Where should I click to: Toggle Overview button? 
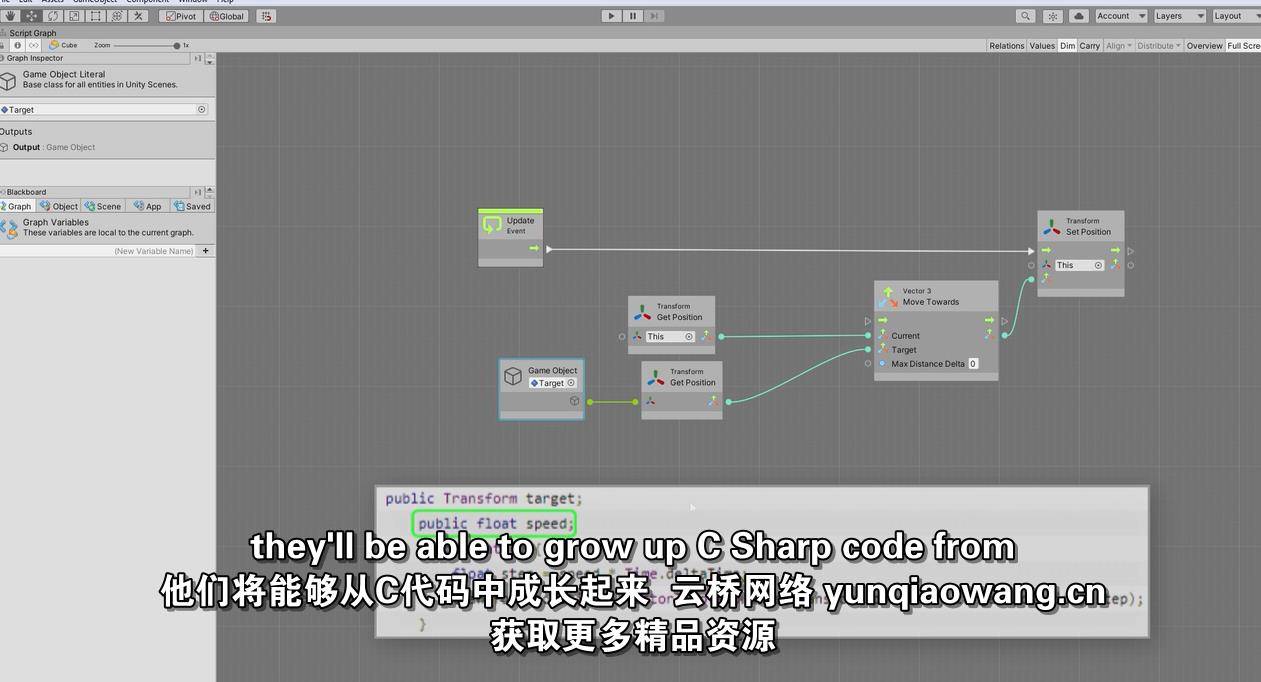(1204, 46)
